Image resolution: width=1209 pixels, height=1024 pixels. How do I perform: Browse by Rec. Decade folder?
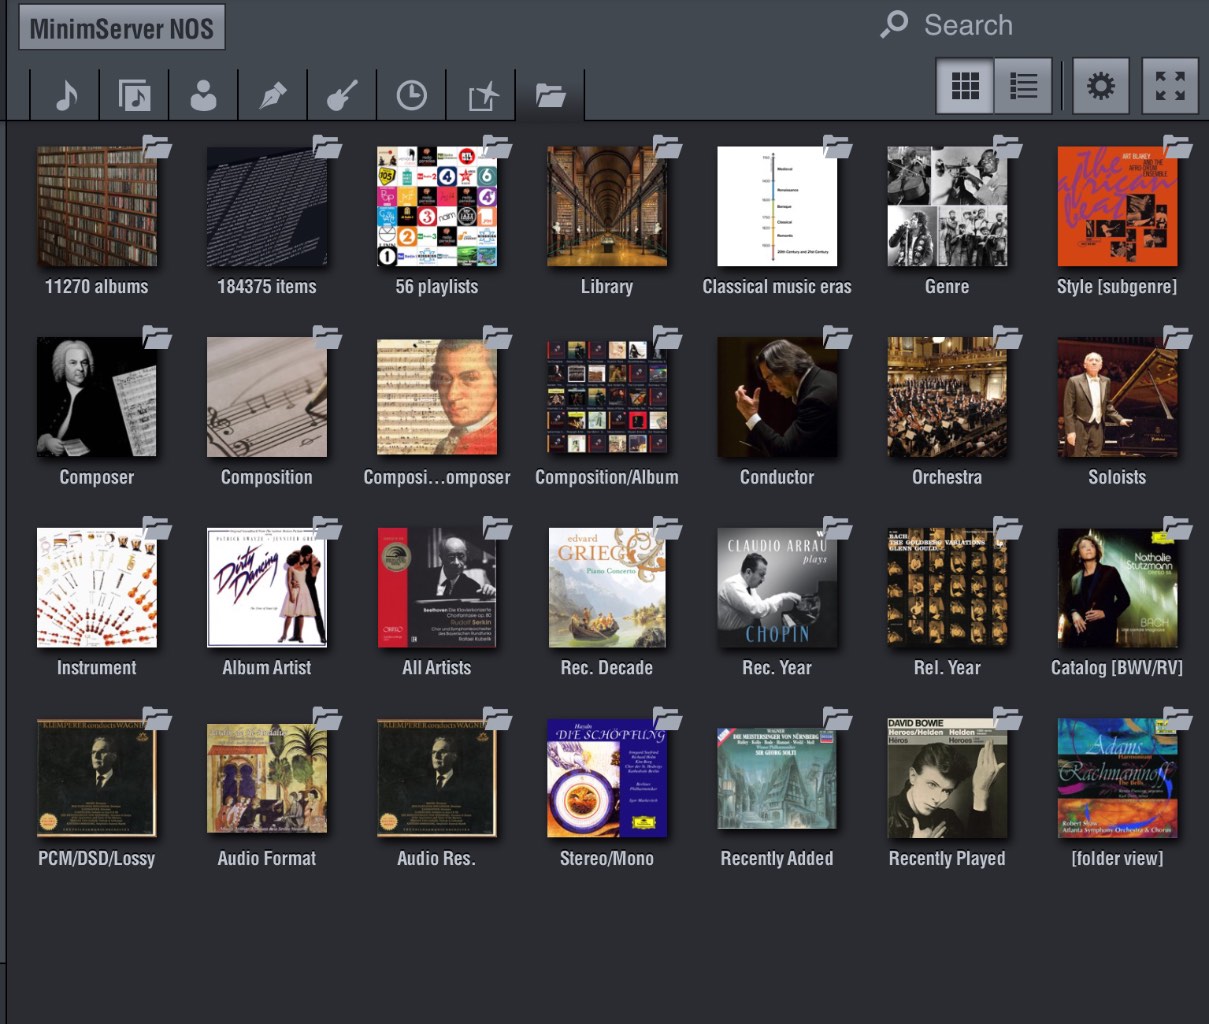point(607,588)
